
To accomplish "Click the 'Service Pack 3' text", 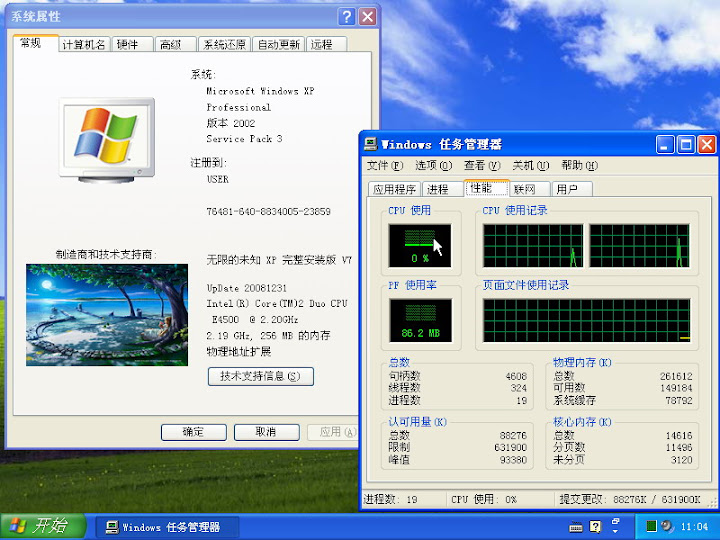I will (244, 139).
